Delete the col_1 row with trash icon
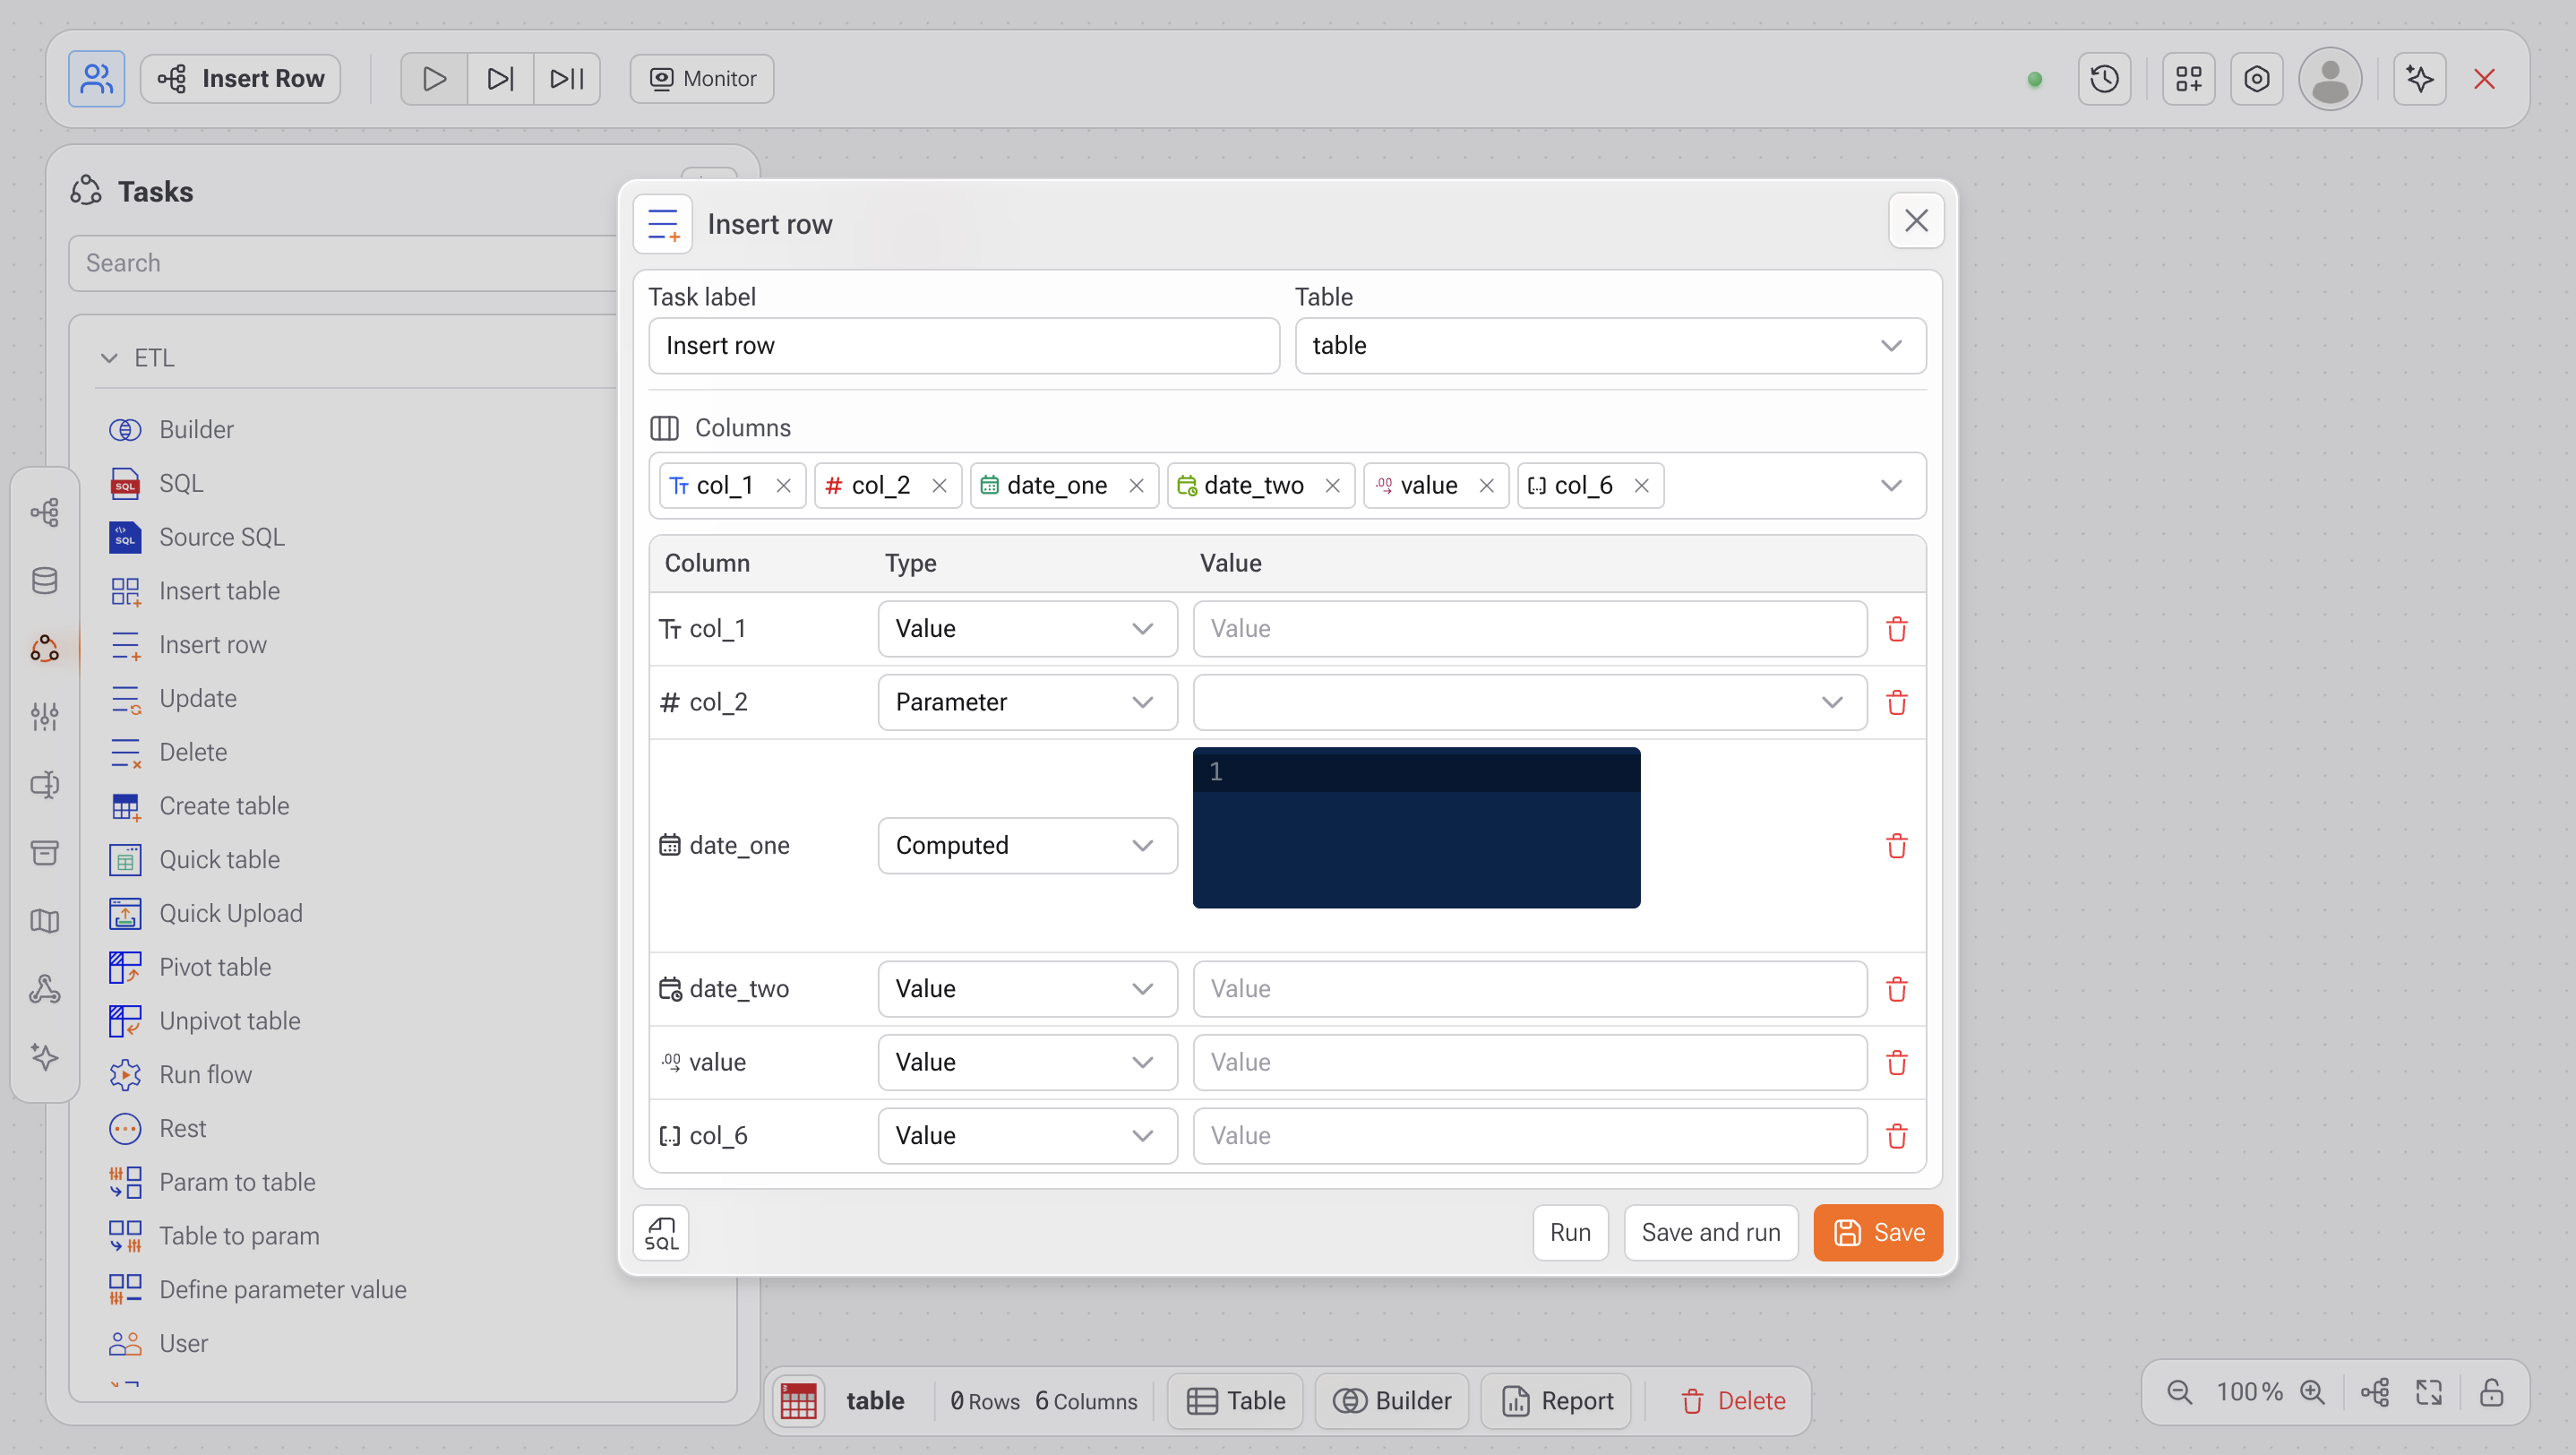This screenshot has width=2576, height=1455. (1896, 629)
